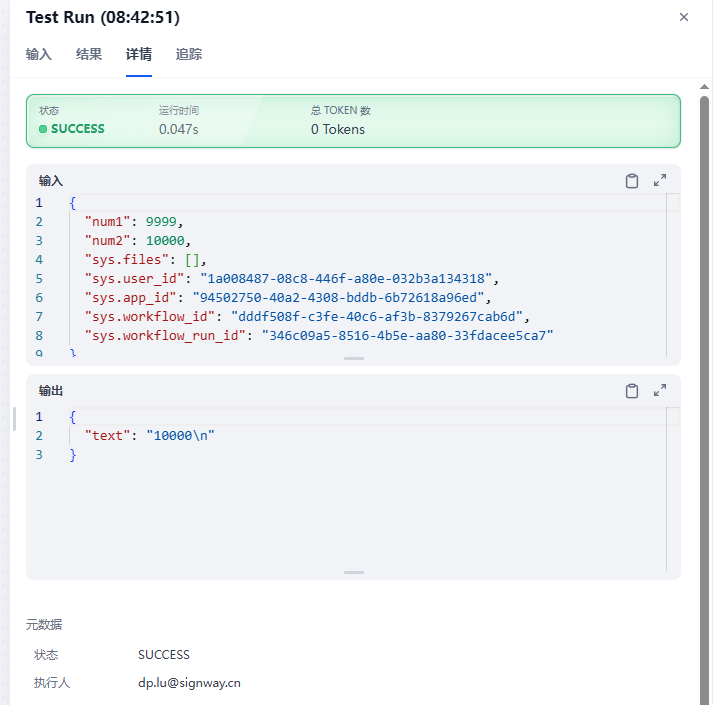Image resolution: width=713 pixels, height=705 pixels.
Task: Click the "sys.files" line
Action: [x=146, y=260]
